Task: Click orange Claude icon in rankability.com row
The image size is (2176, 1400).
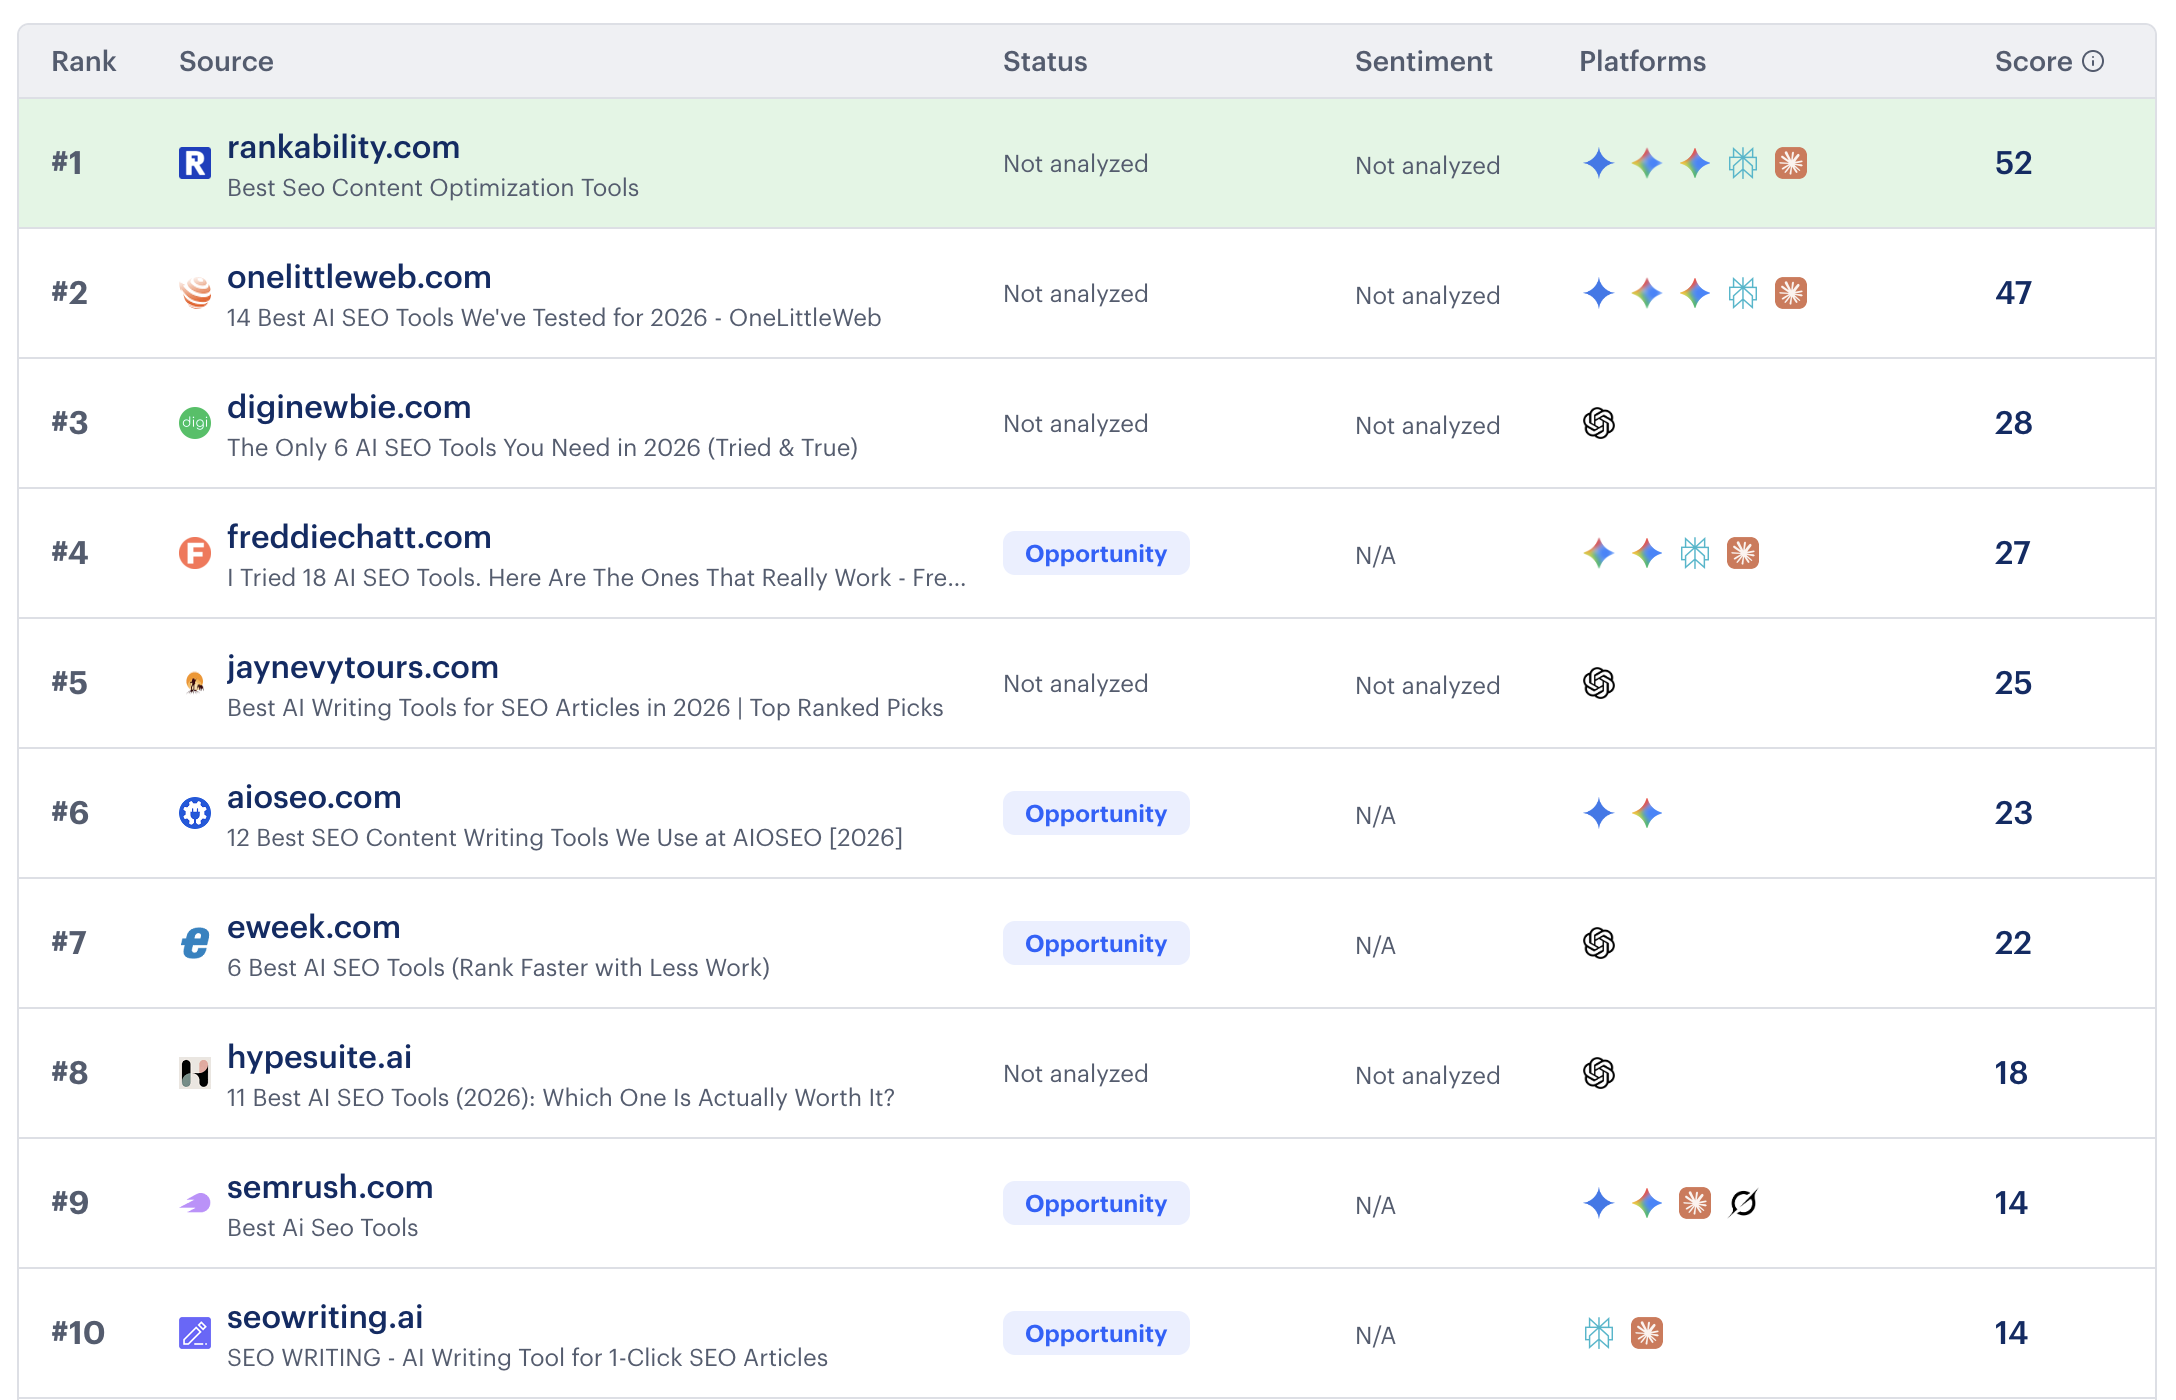Action: 1791,163
